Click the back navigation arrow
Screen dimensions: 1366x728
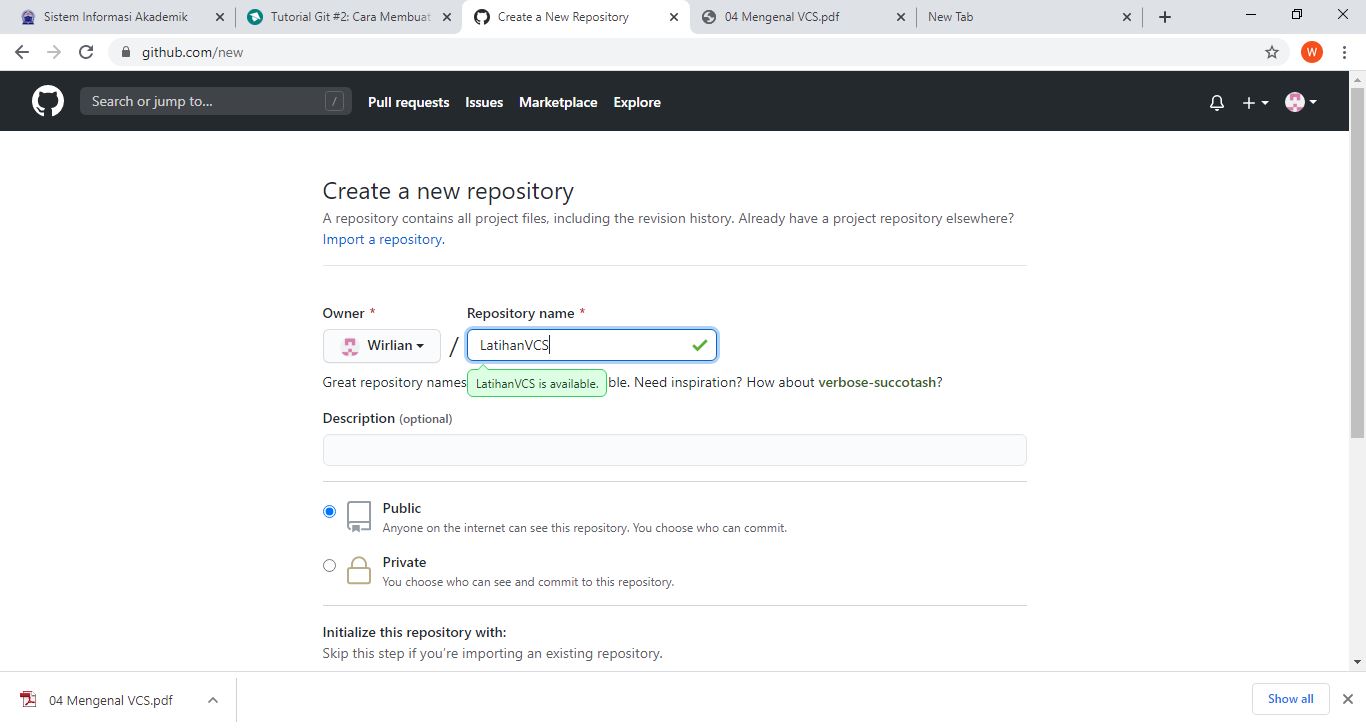pyautogui.click(x=21, y=51)
